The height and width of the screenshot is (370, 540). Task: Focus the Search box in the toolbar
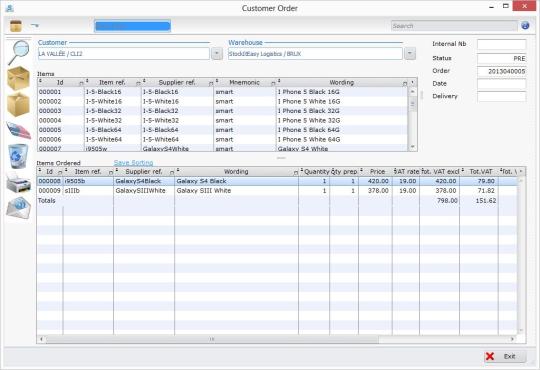tap(454, 26)
